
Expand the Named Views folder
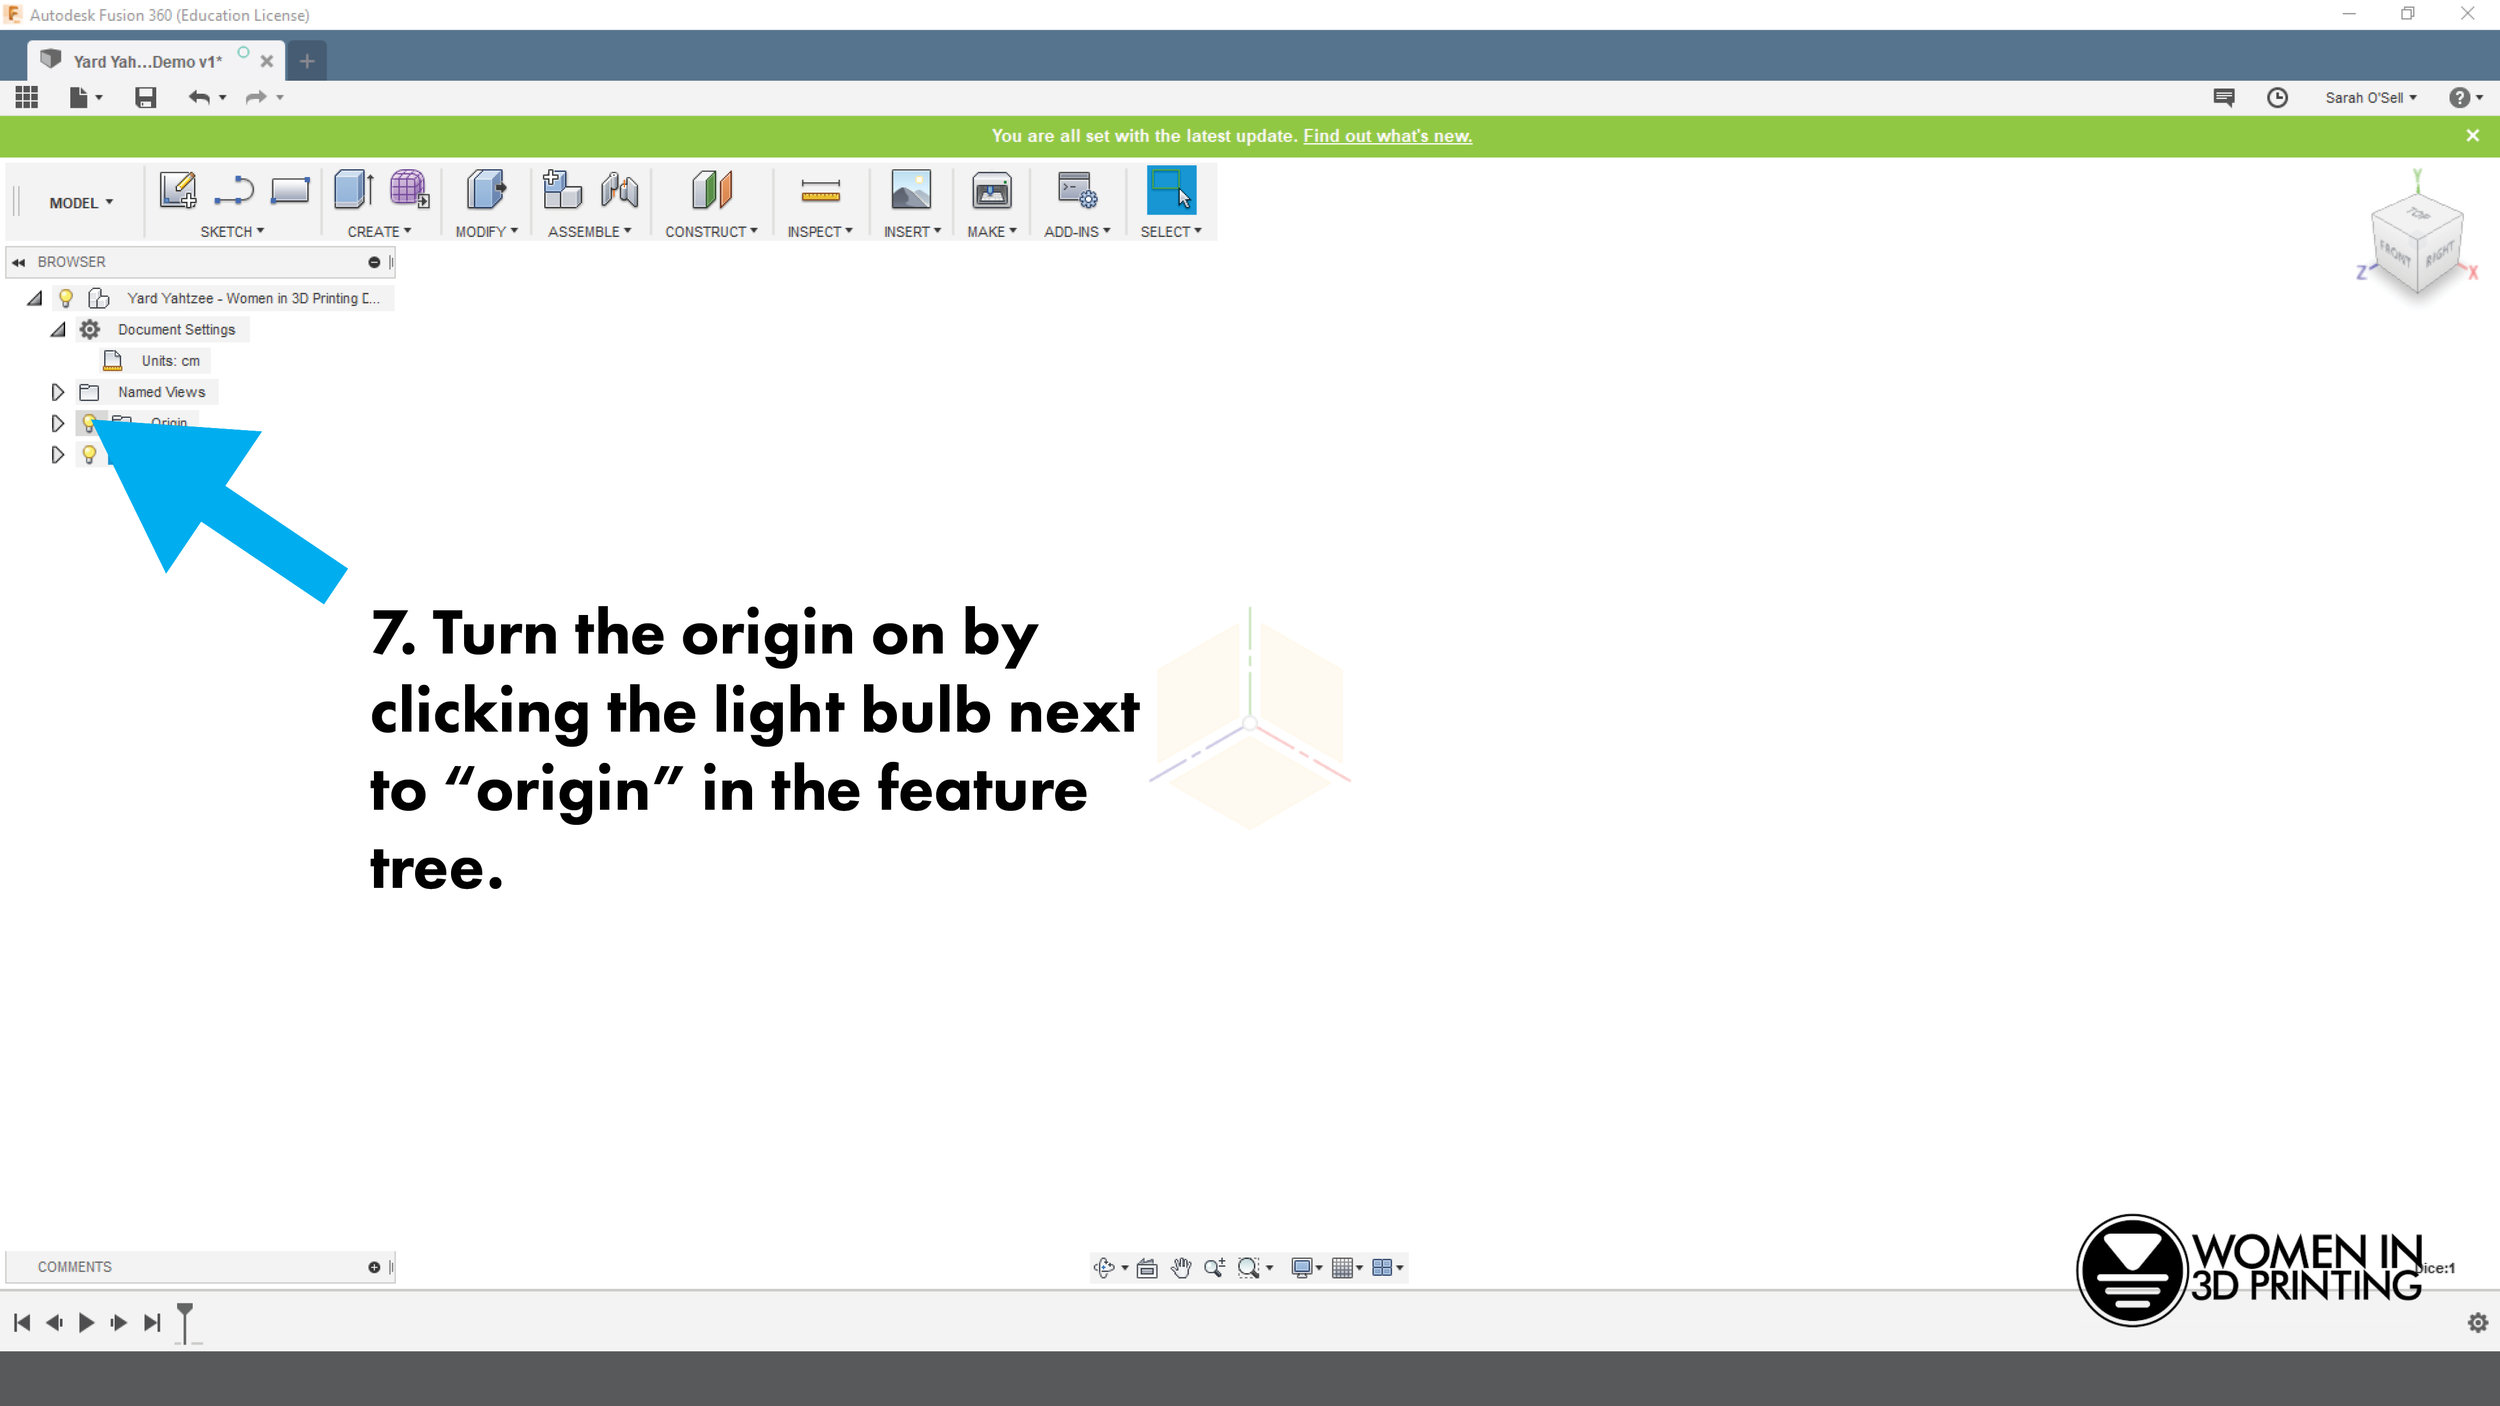coord(57,392)
